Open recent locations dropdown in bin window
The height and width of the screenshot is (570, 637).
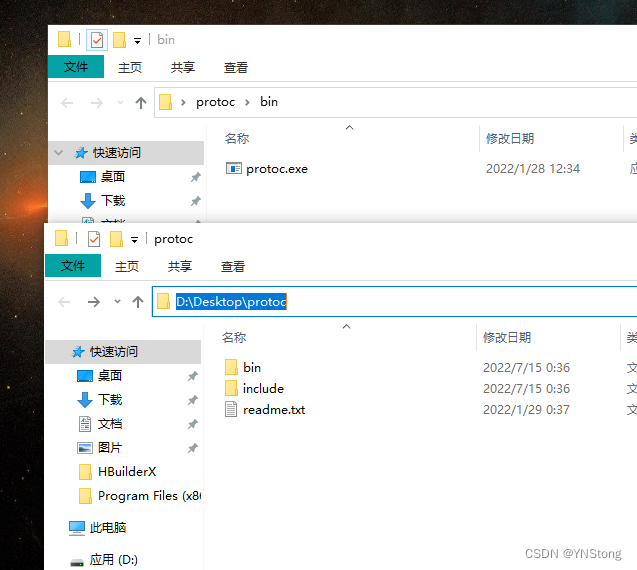point(120,102)
